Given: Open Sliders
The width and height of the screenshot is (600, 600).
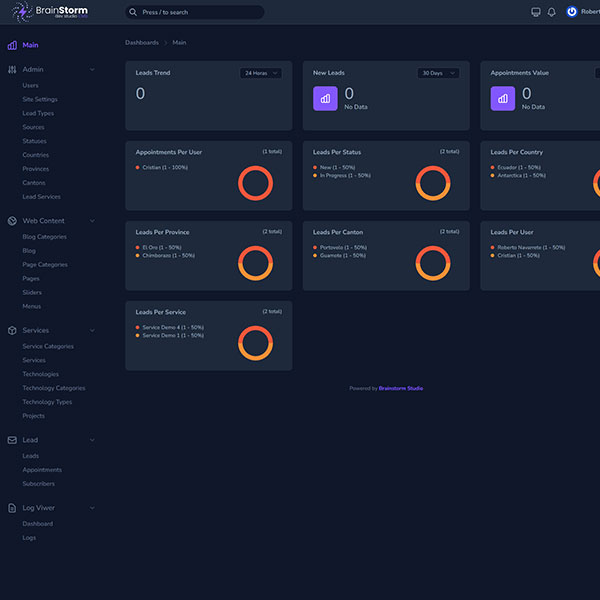Looking at the screenshot, I should point(32,292).
